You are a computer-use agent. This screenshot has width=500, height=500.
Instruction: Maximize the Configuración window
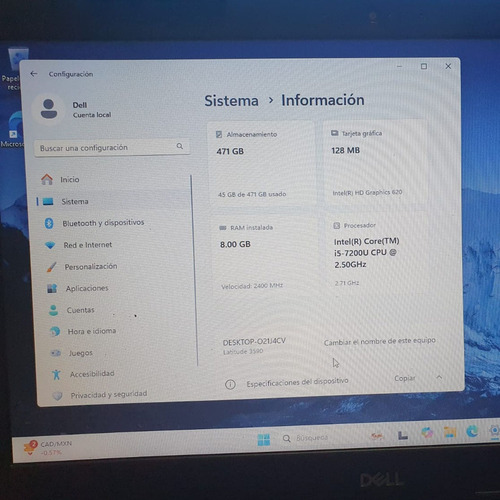pos(424,66)
